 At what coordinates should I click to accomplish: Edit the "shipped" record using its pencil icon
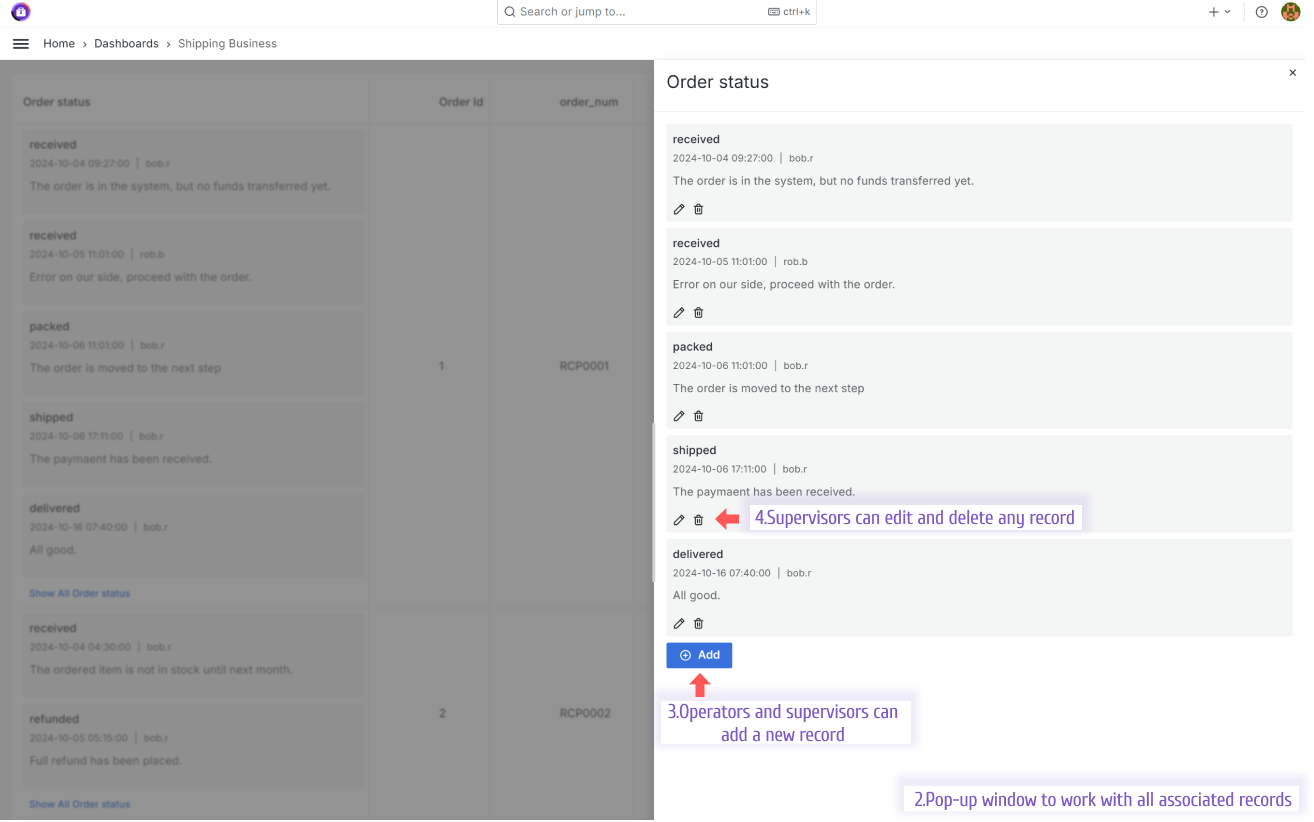[x=679, y=519]
